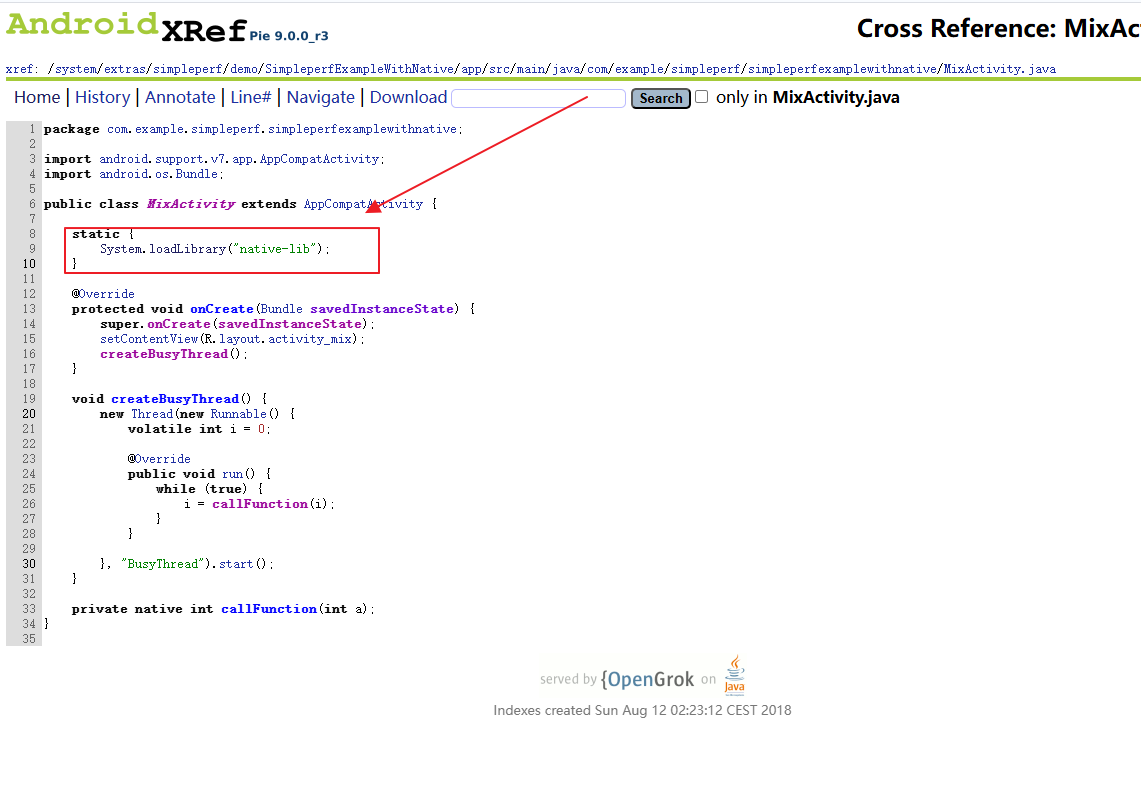1141x792 pixels.
Task: Click the loadLibrary reference on line 9
Action: click(188, 249)
